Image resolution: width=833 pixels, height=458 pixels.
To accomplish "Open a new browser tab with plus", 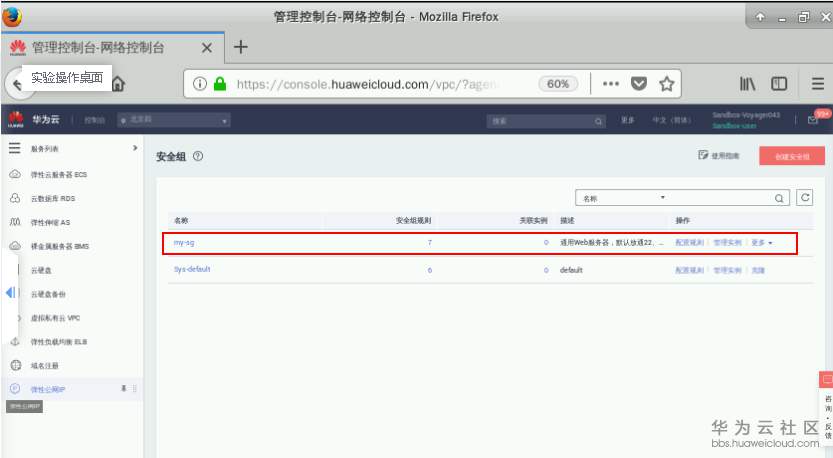I will pos(241,47).
